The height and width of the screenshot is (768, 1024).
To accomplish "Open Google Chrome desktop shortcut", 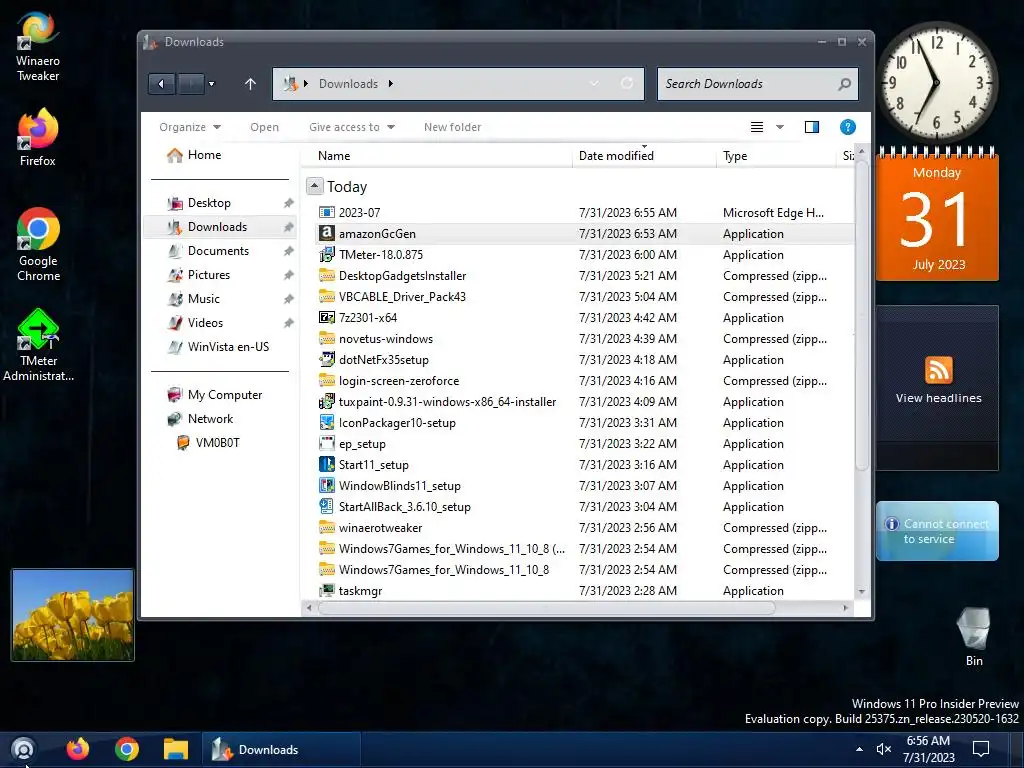I will tap(38, 244).
